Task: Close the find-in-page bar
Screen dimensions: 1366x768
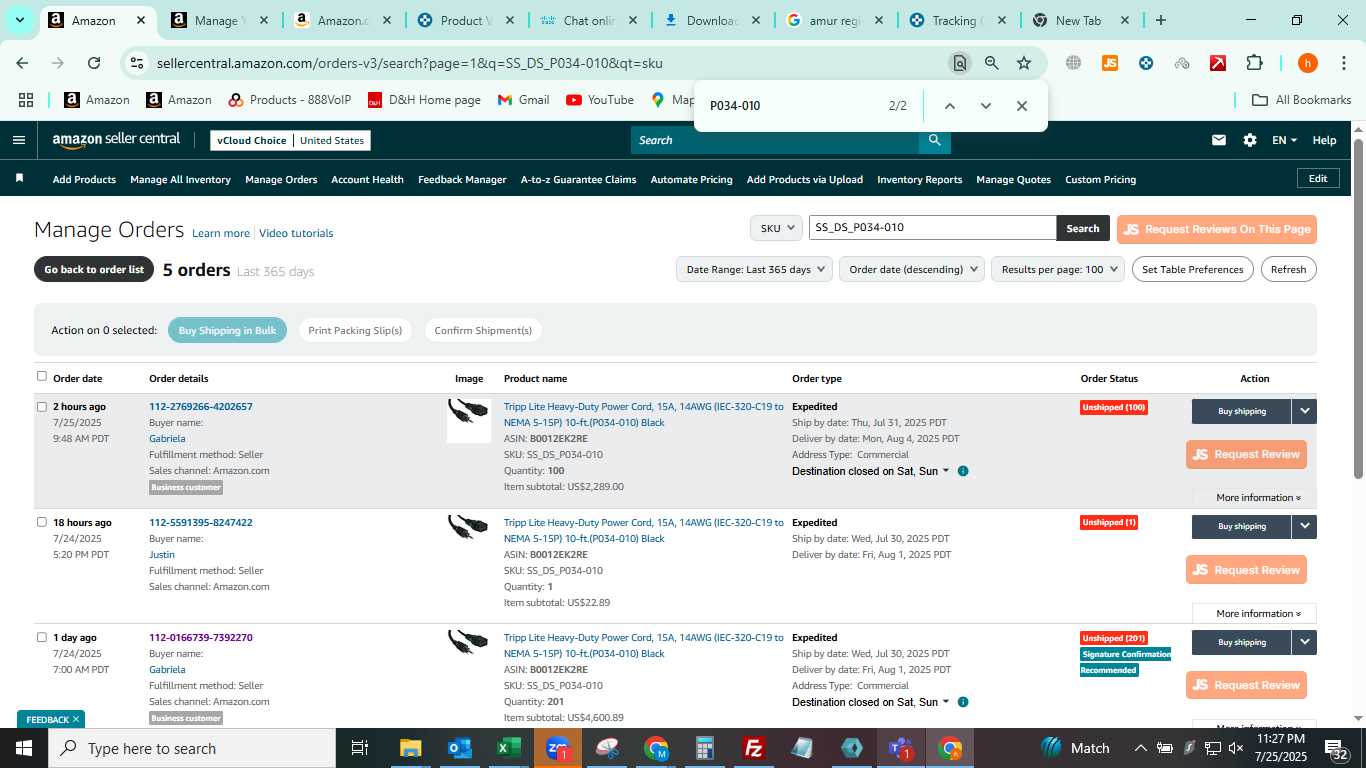Action: 1022,106
